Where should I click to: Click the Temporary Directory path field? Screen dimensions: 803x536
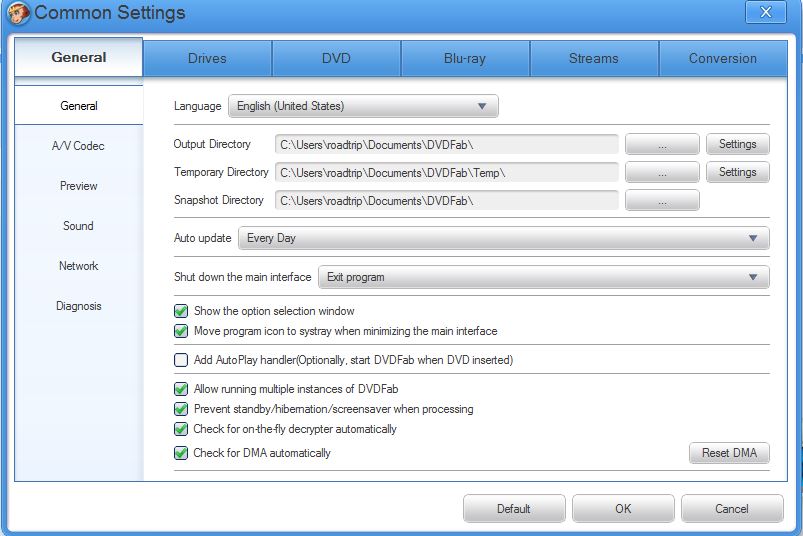pos(447,173)
